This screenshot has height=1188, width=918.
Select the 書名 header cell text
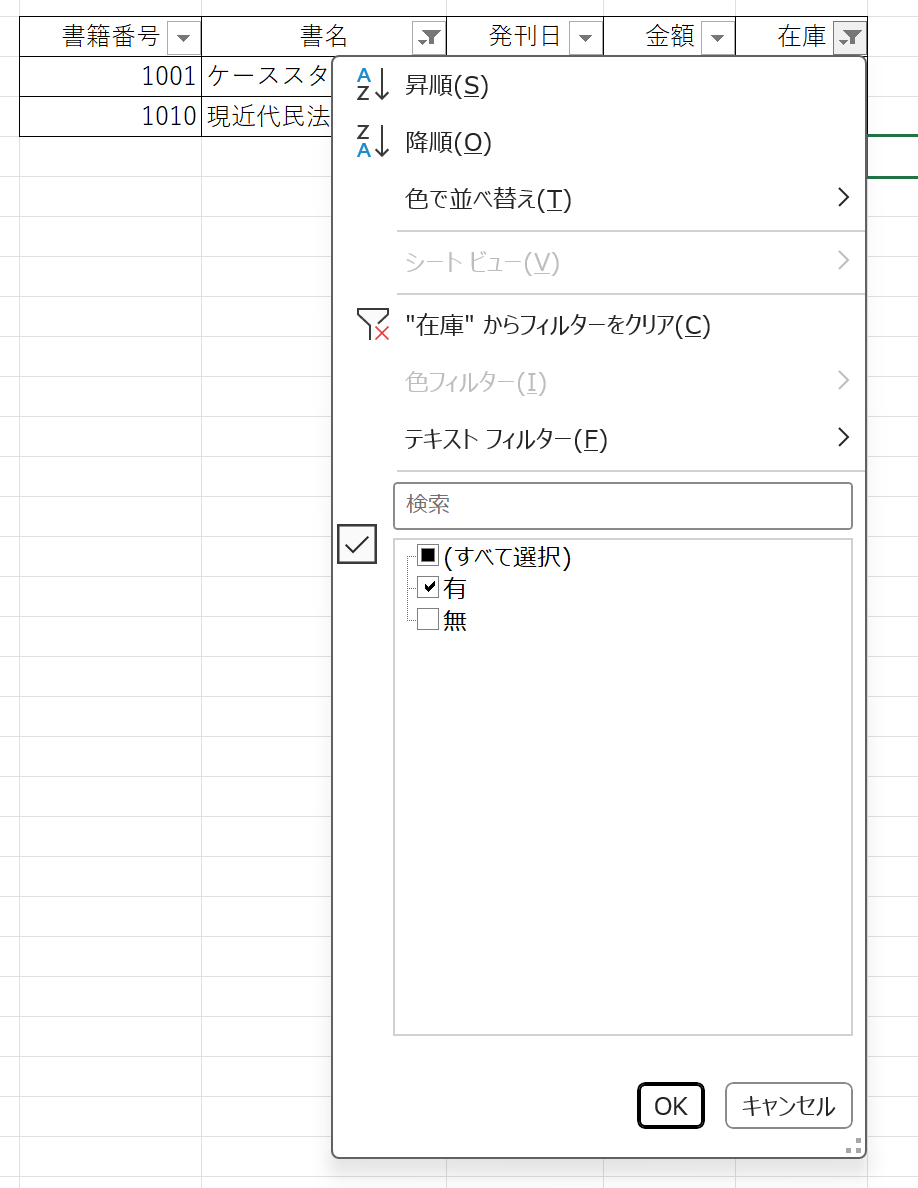323,36
